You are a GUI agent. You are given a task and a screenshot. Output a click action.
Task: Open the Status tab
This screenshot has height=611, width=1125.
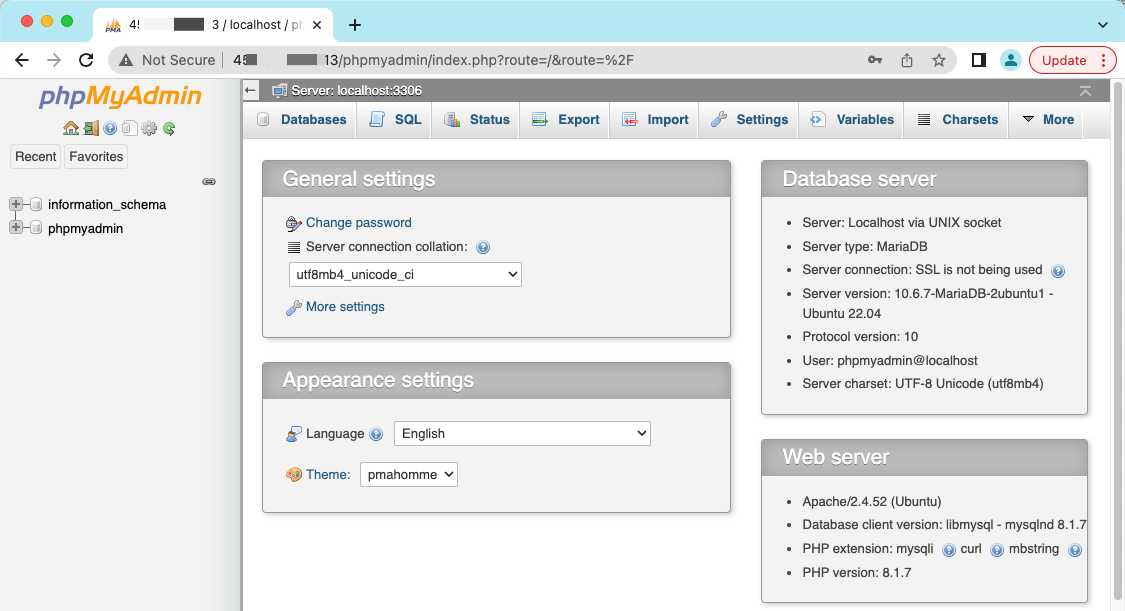(476, 120)
